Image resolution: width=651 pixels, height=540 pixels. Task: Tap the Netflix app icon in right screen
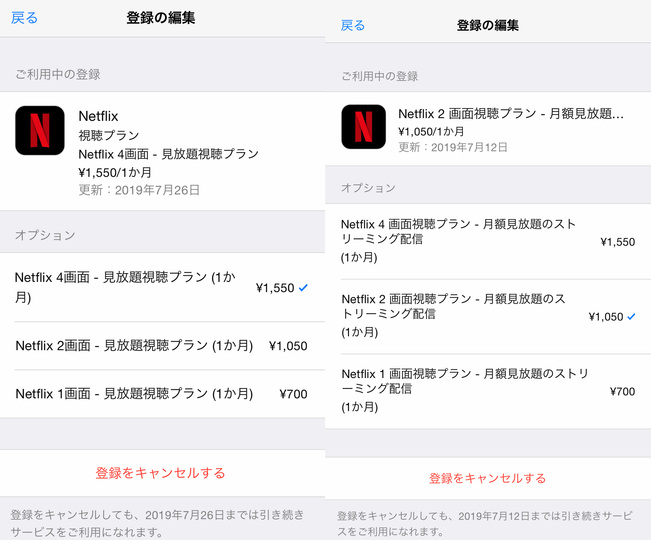[x=363, y=127]
